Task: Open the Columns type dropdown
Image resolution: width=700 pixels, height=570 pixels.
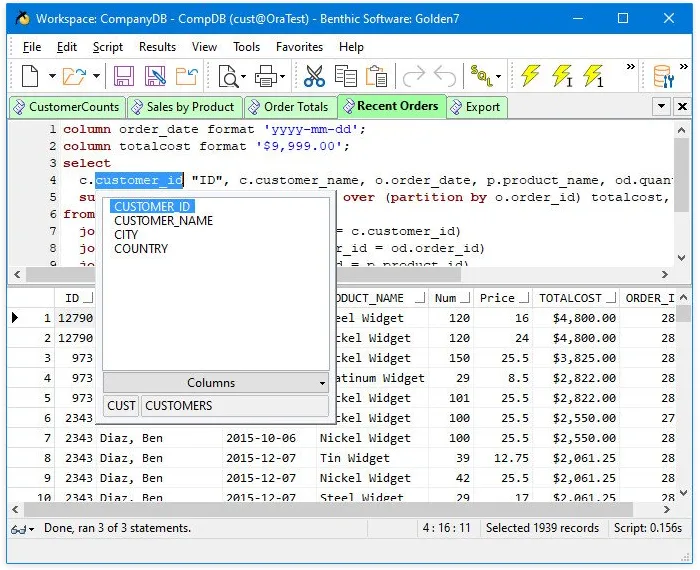Action: (x=216, y=383)
